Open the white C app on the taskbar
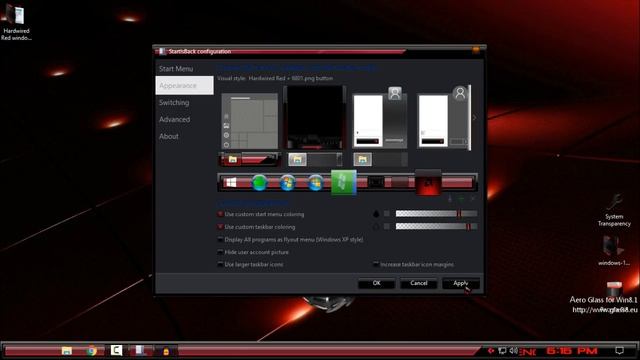640x360 pixels. point(116,351)
